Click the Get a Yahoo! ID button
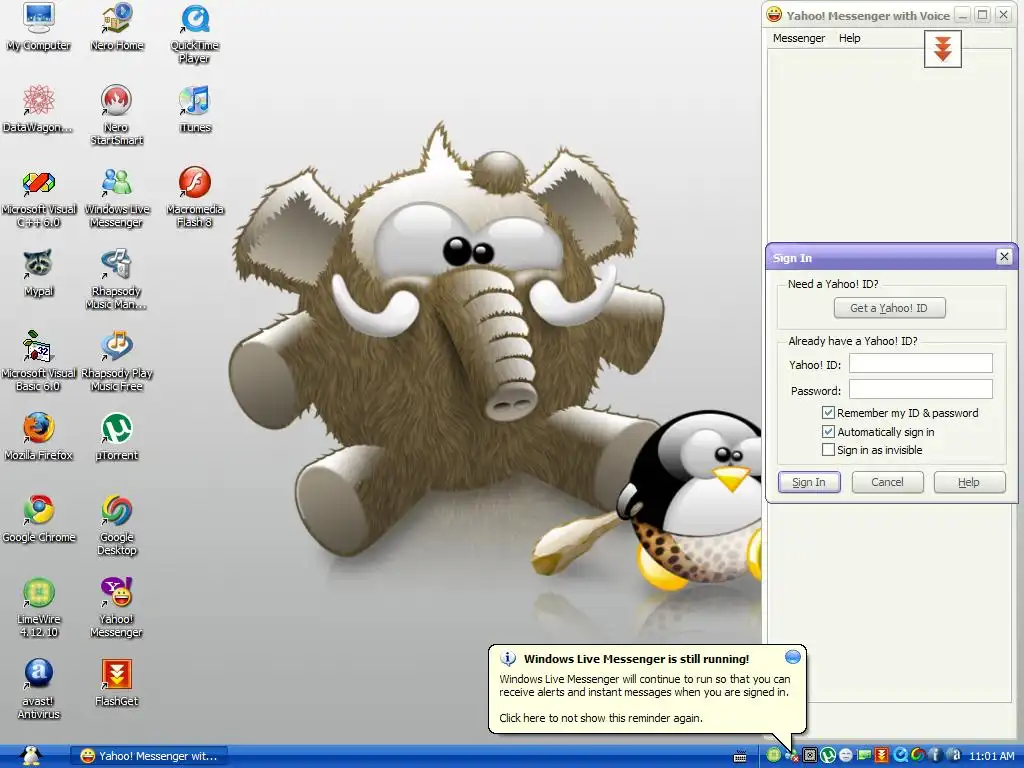1024x768 pixels. pos(889,308)
